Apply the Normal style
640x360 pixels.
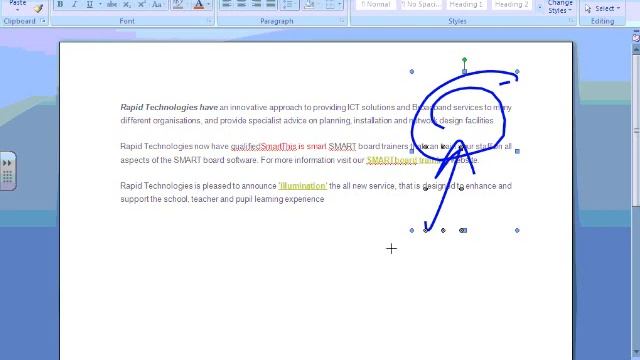[376, 4]
